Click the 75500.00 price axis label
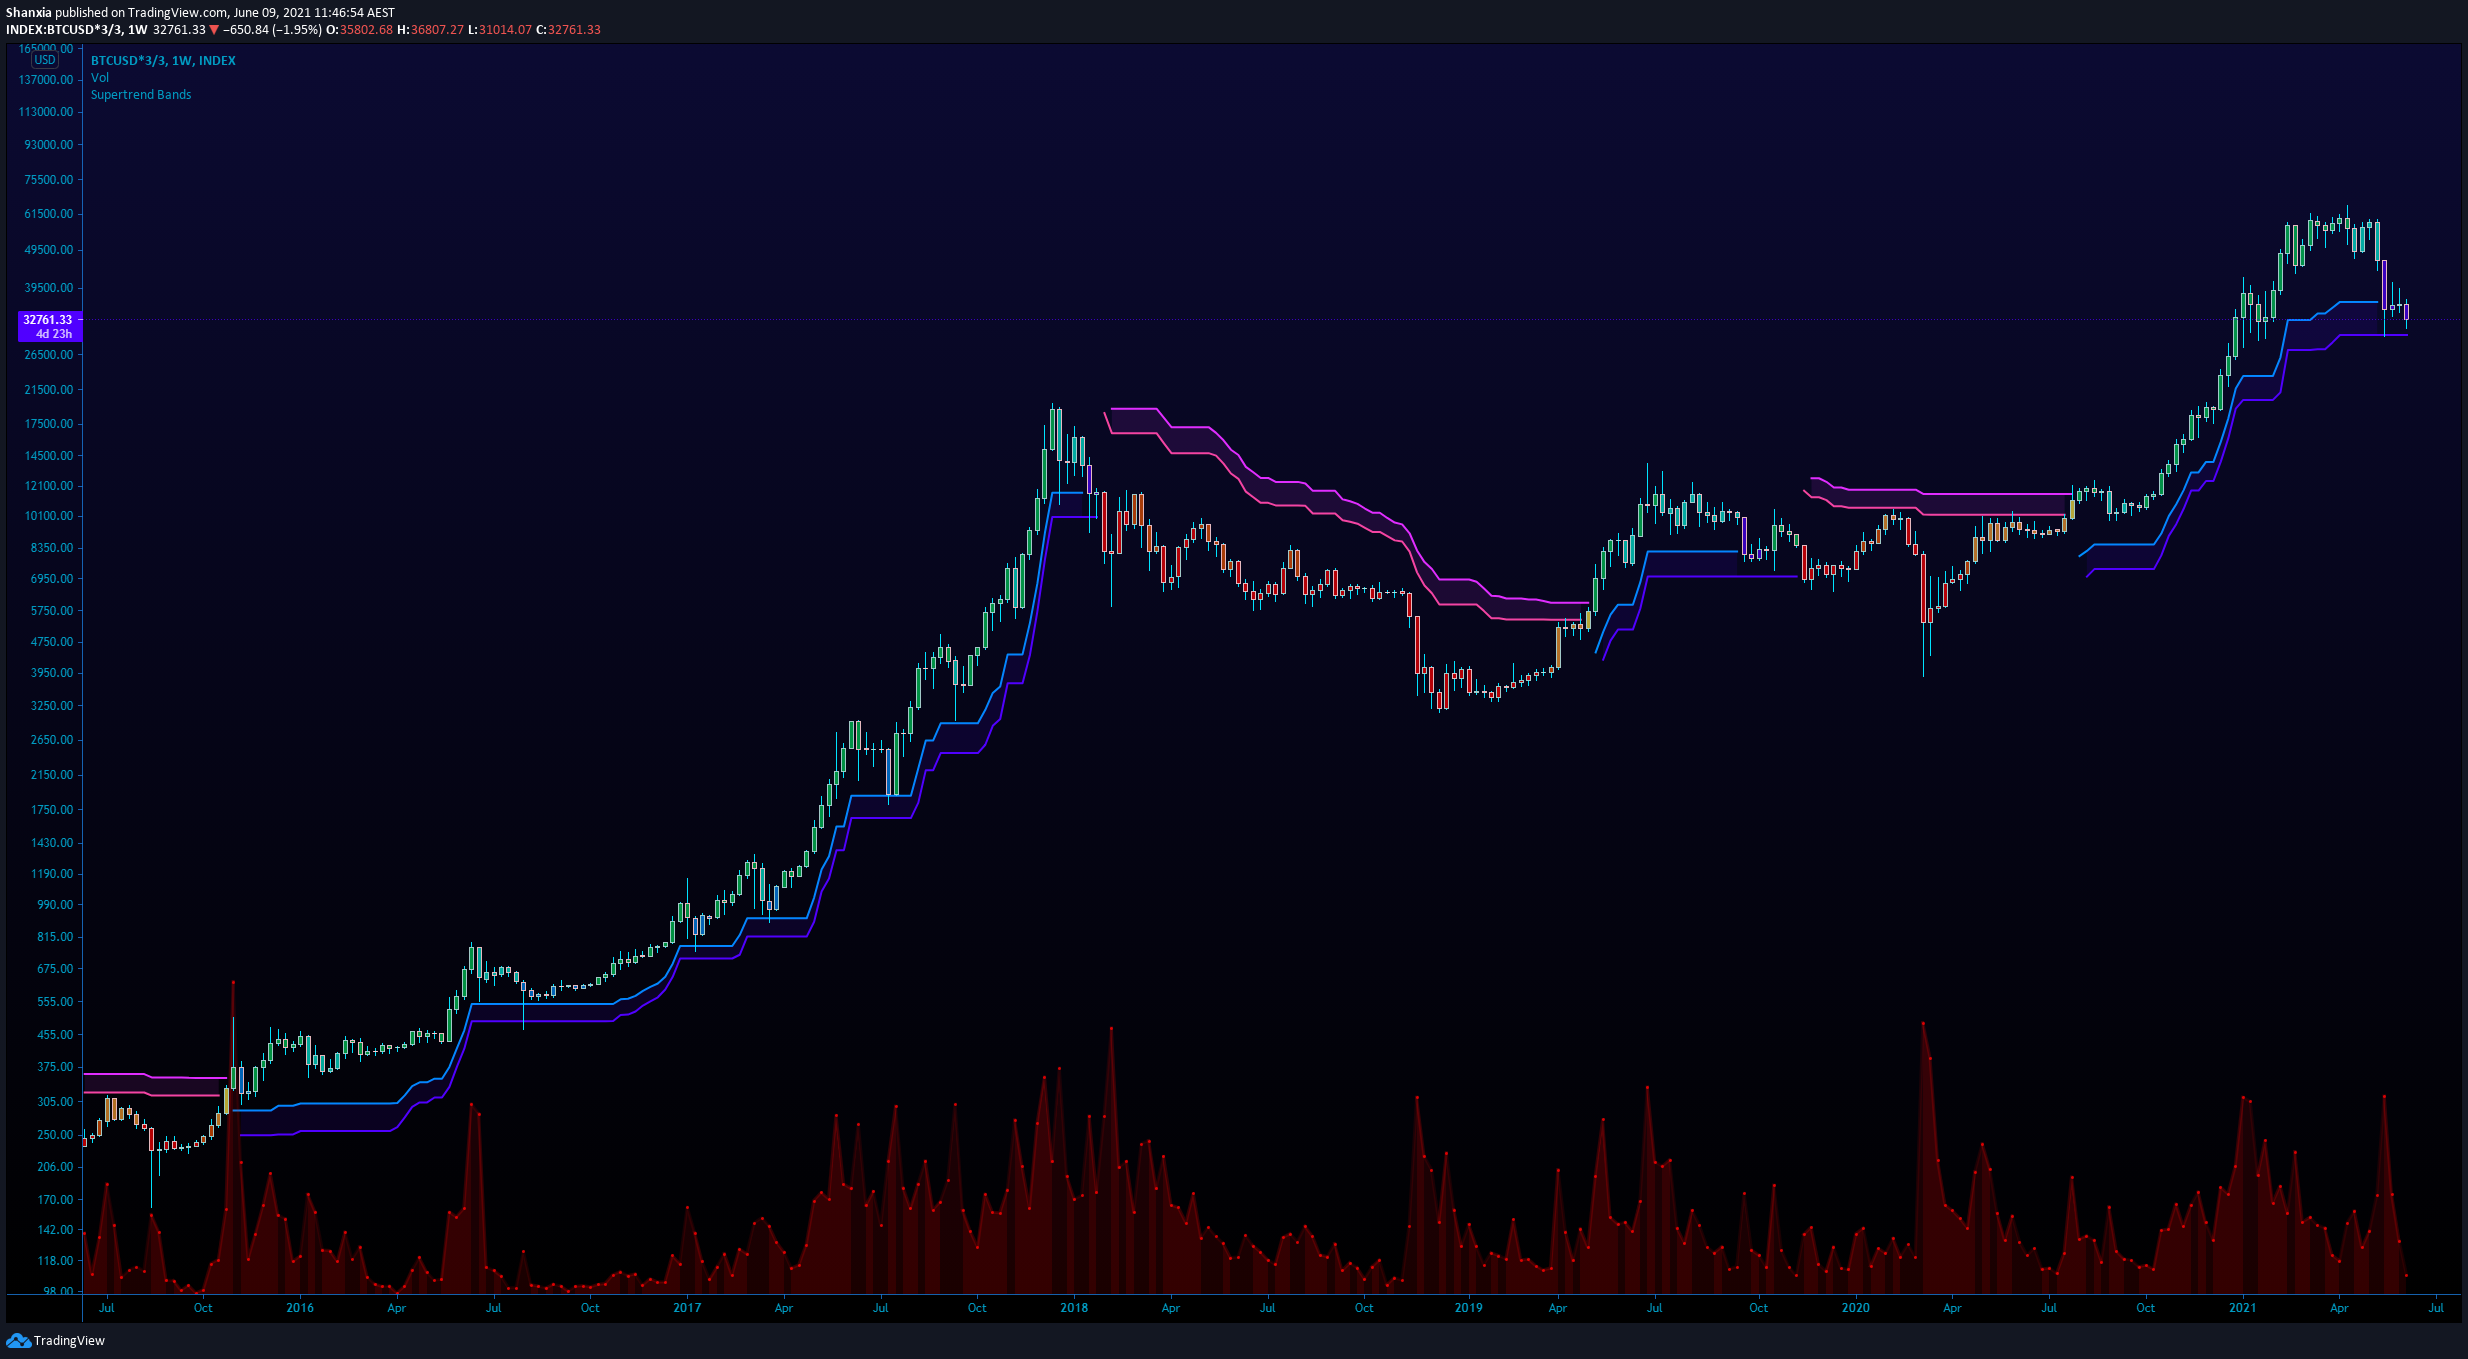This screenshot has height=1359, width=2468. pos(49,180)
